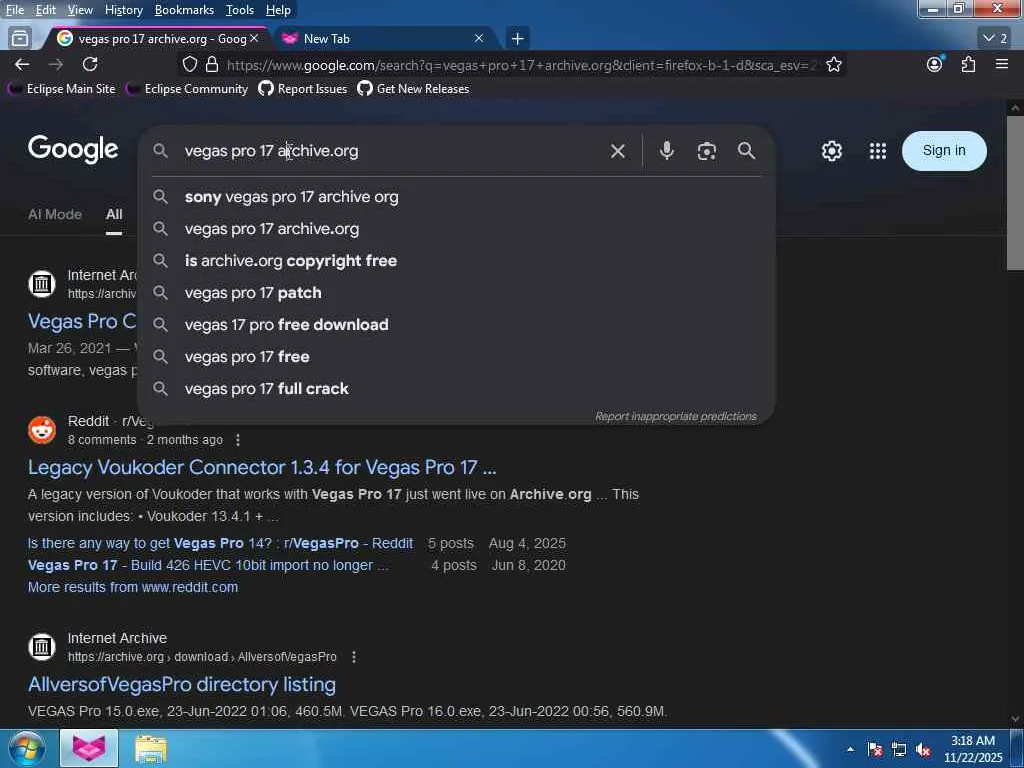
Task: Choose suggestion 'vegas pro 17 patch'
Action: (x=457, y=293)
